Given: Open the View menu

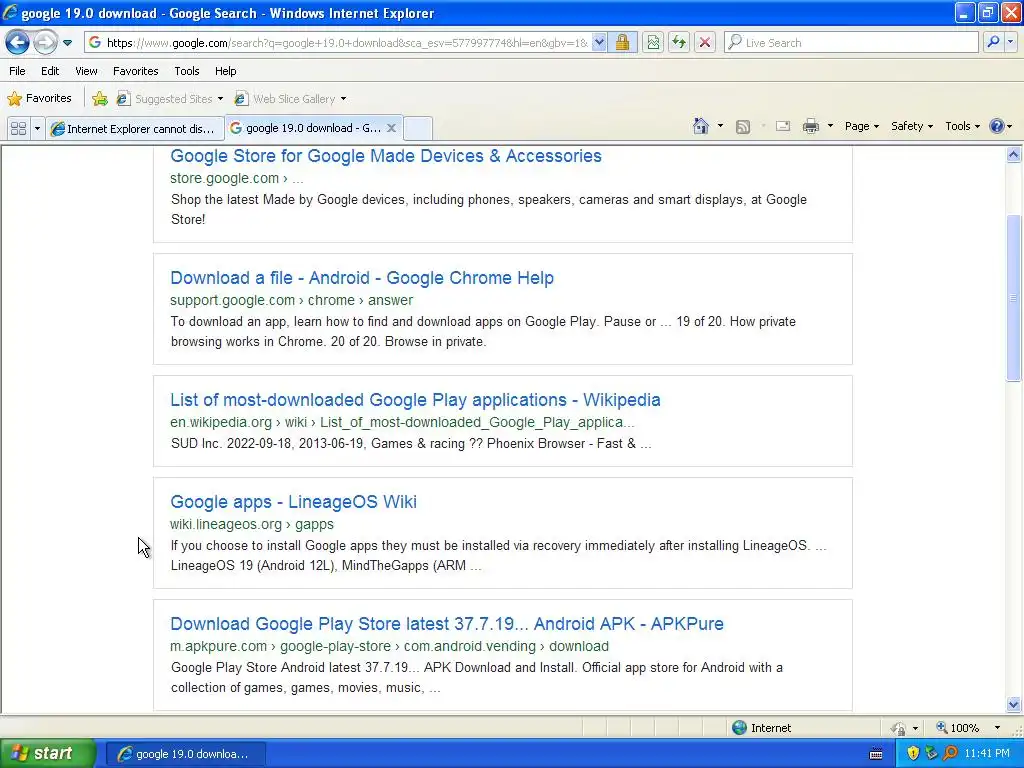Looking at the screenshot, I should [x=86, y=71].
